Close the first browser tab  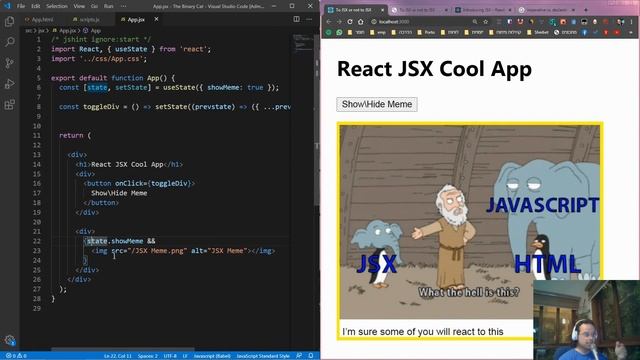click(x=382, y=10)
